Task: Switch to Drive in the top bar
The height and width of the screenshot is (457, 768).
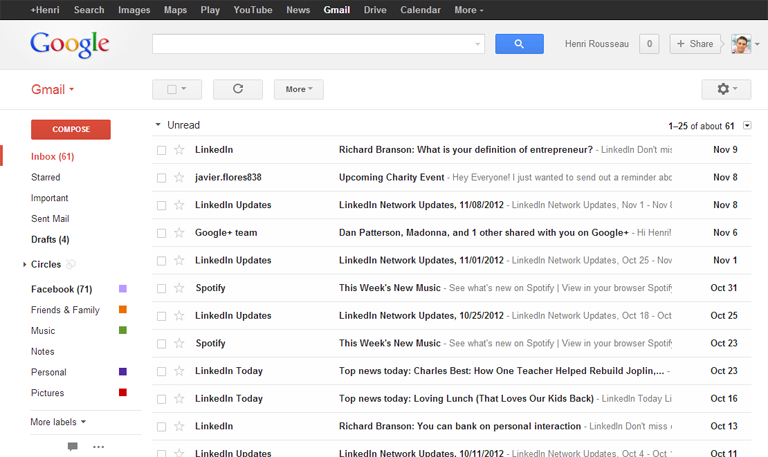Action: 375,10
